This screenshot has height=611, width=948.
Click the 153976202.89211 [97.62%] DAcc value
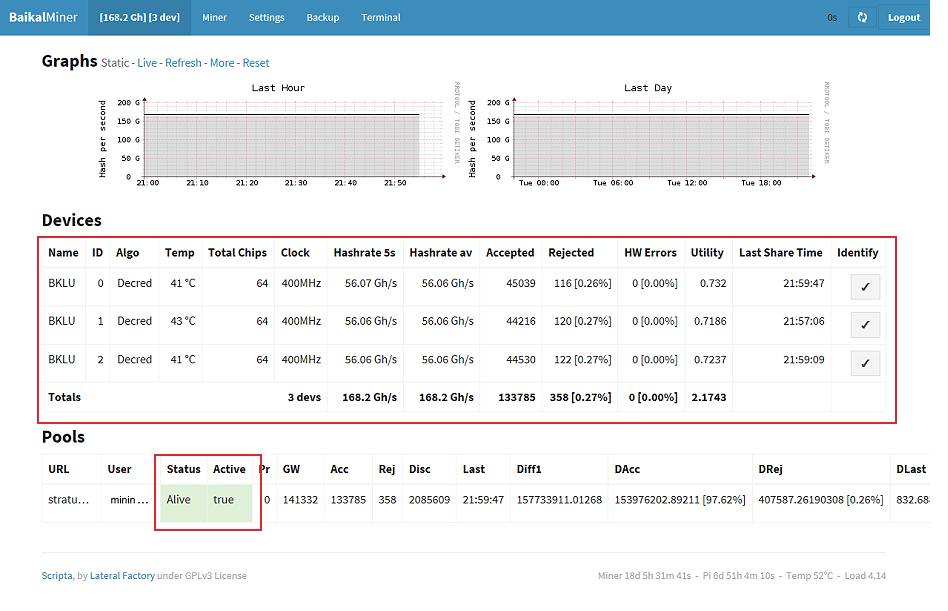click(x=680, y=500)
